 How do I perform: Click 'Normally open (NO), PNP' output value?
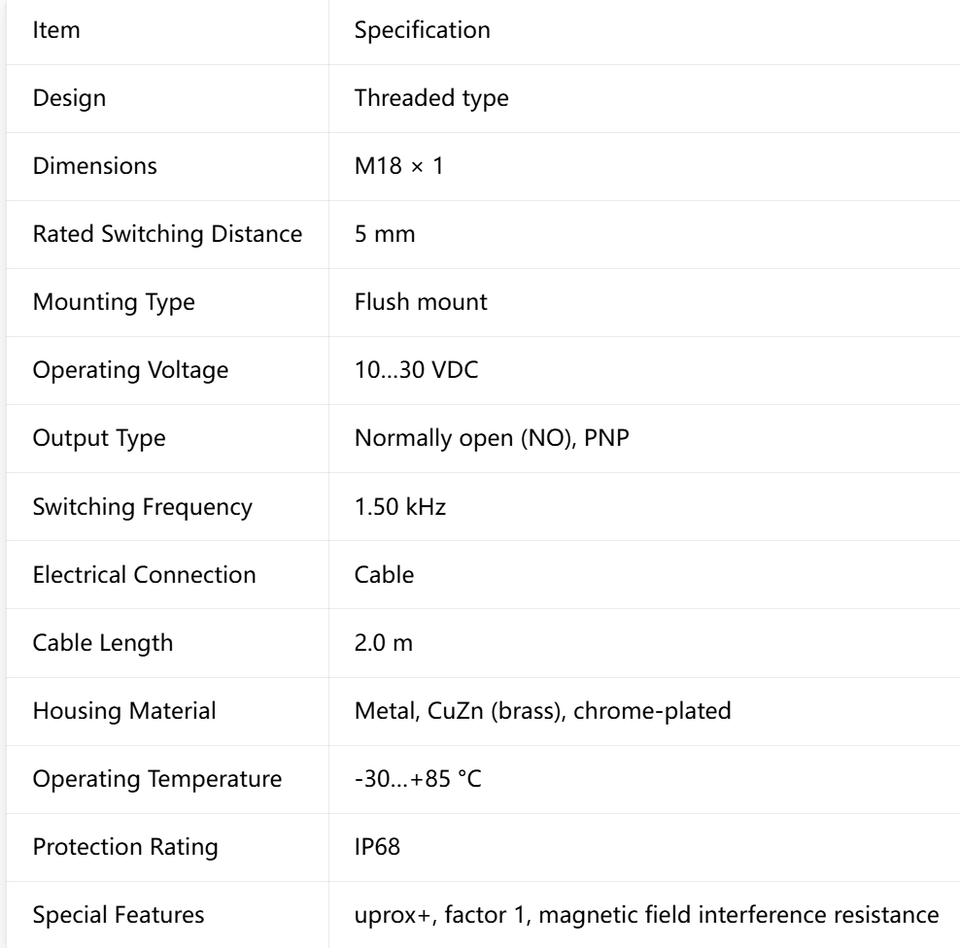click(x=492, y=438)
